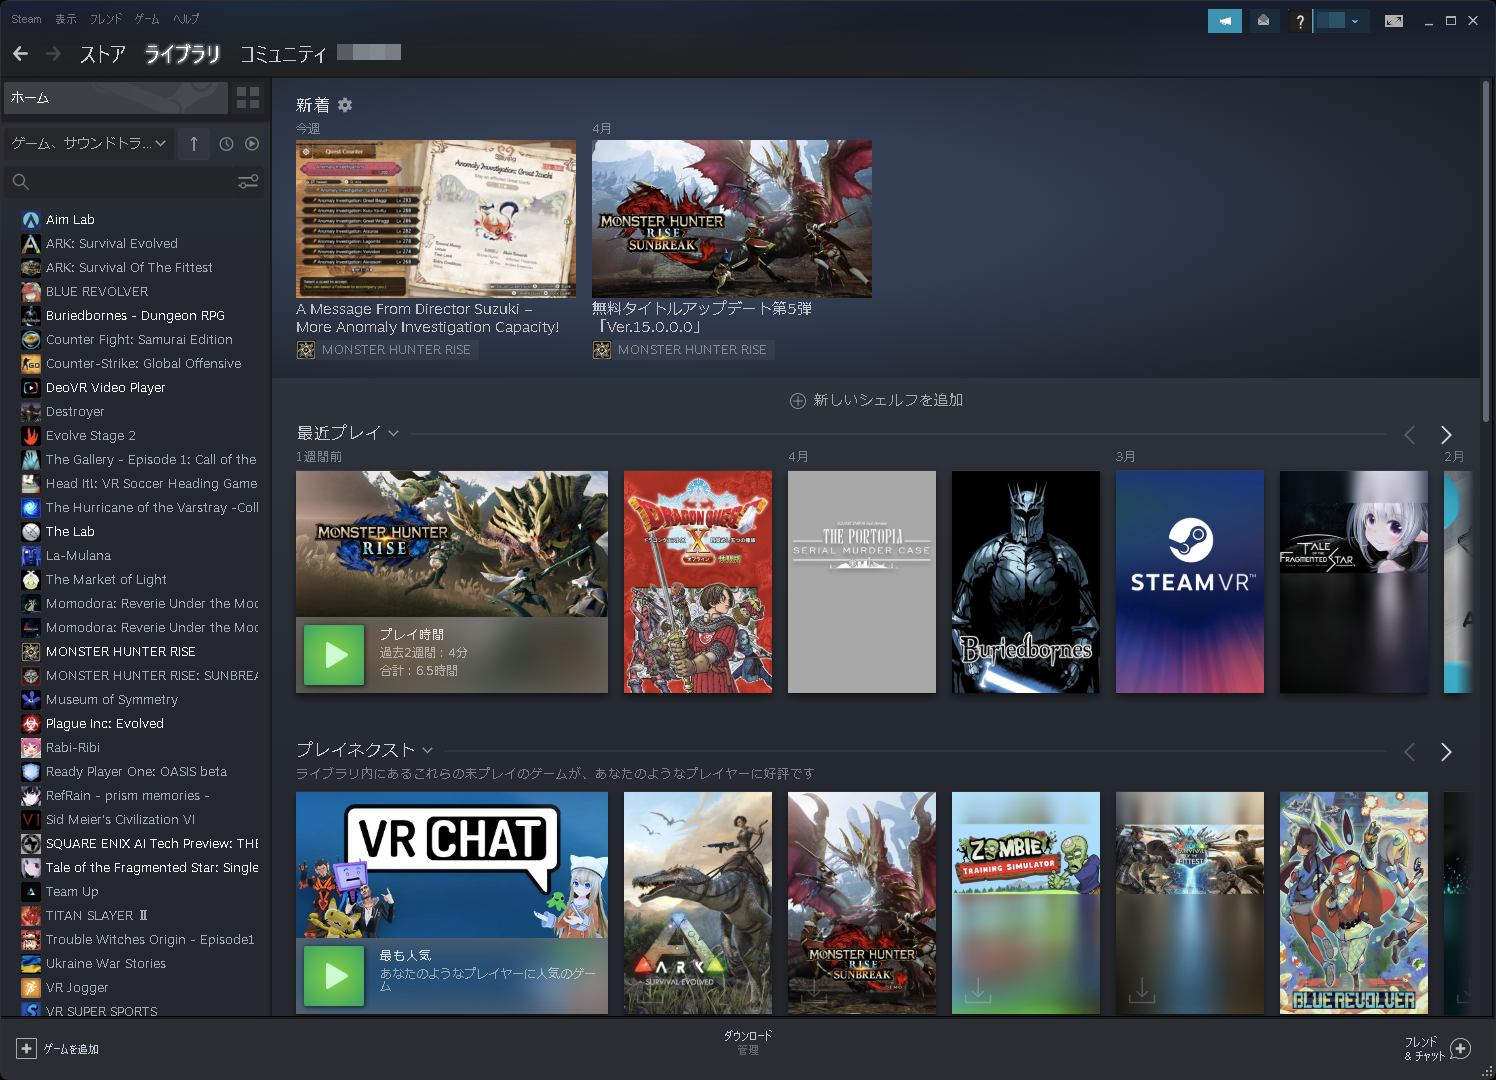Toggle ascending sort order arrow in sidebar

pos(193,144)
